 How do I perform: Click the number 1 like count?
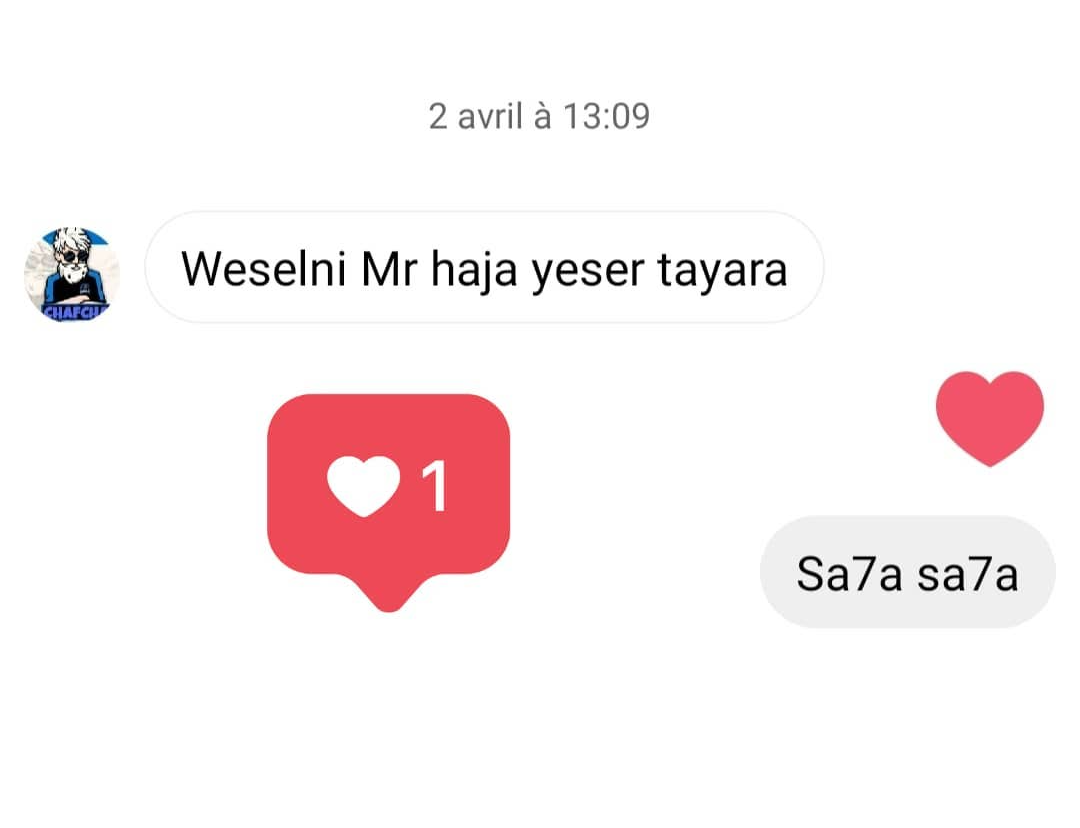435,486
